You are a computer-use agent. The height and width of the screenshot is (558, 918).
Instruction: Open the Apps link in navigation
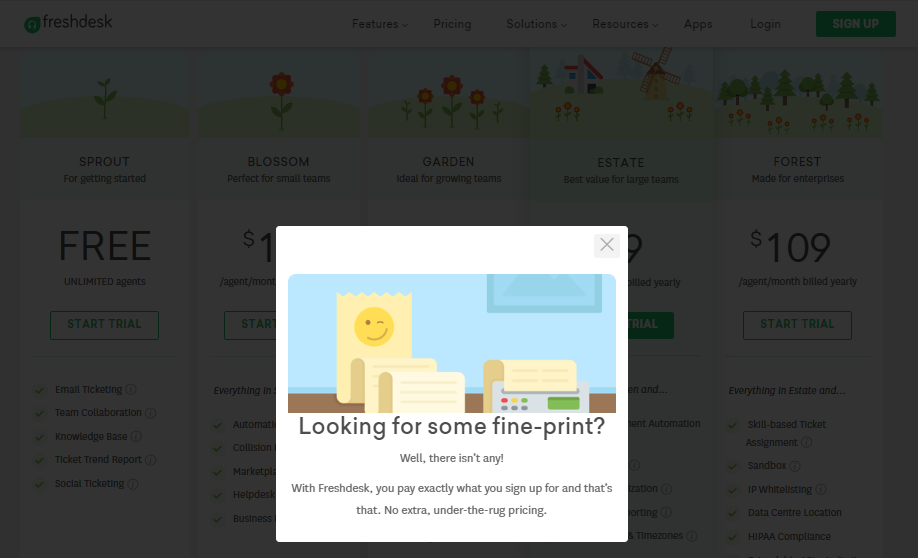coord(698,24)
